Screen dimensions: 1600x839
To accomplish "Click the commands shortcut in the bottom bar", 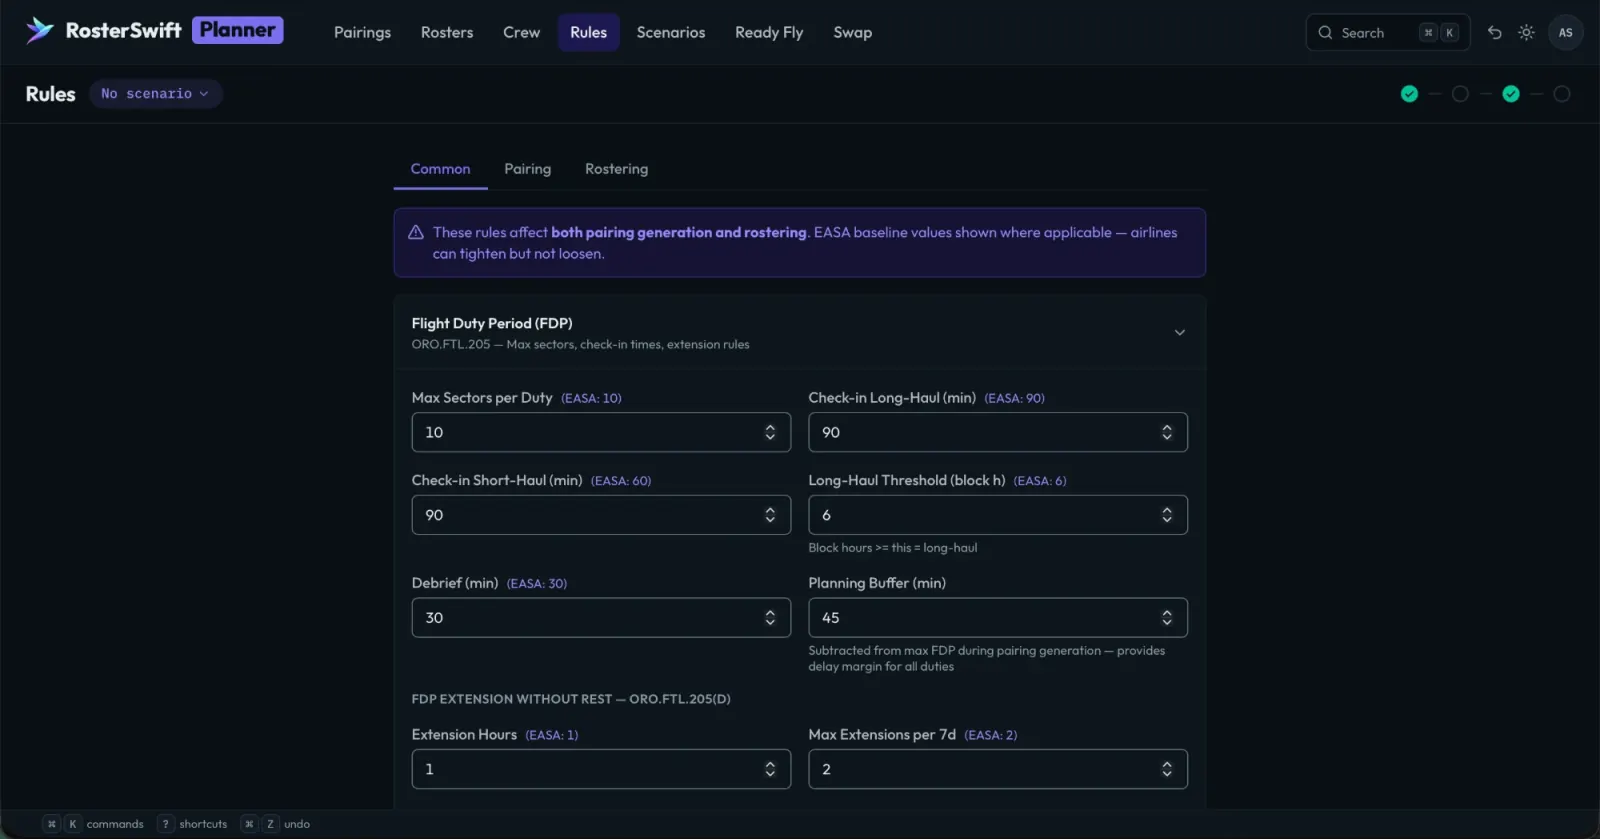I will coord(93,824).
